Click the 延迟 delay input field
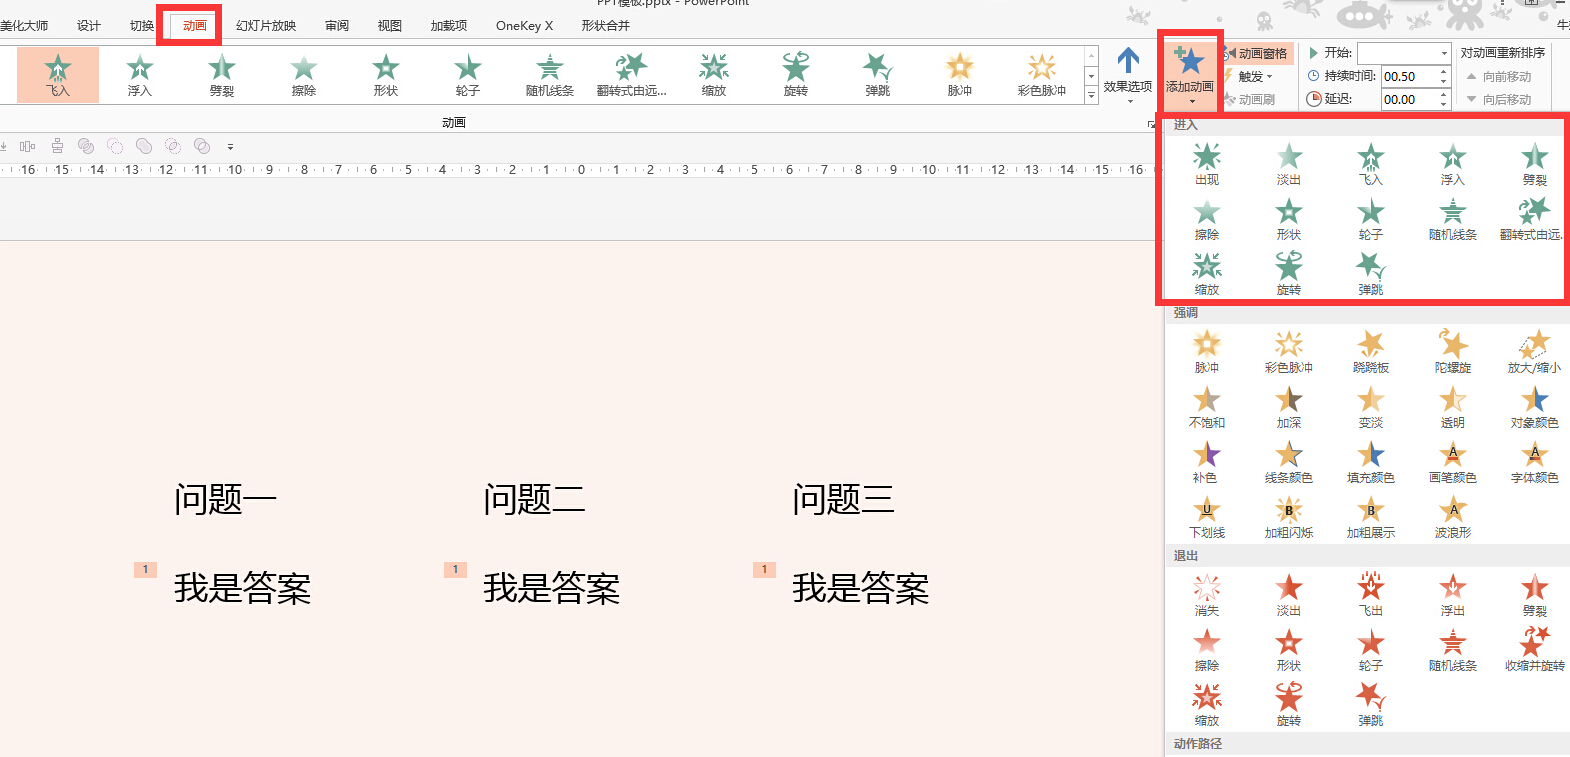Screen dimensions: 1570x757 (1409, 99)
